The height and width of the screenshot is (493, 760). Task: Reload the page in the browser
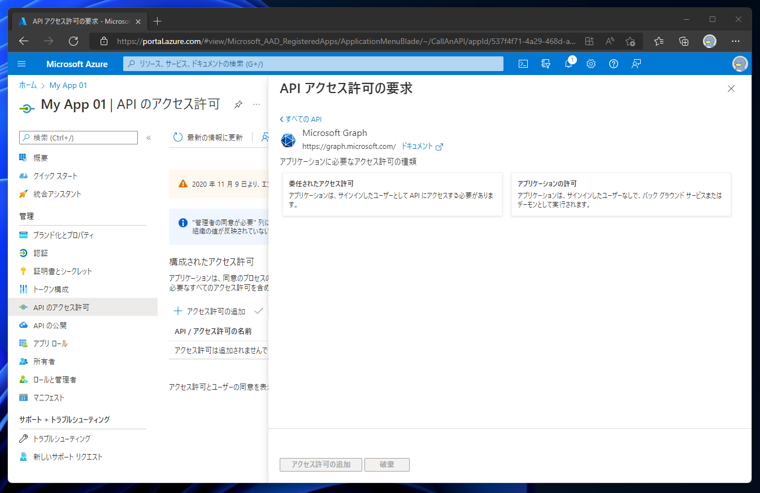click(x=73, y=41)
